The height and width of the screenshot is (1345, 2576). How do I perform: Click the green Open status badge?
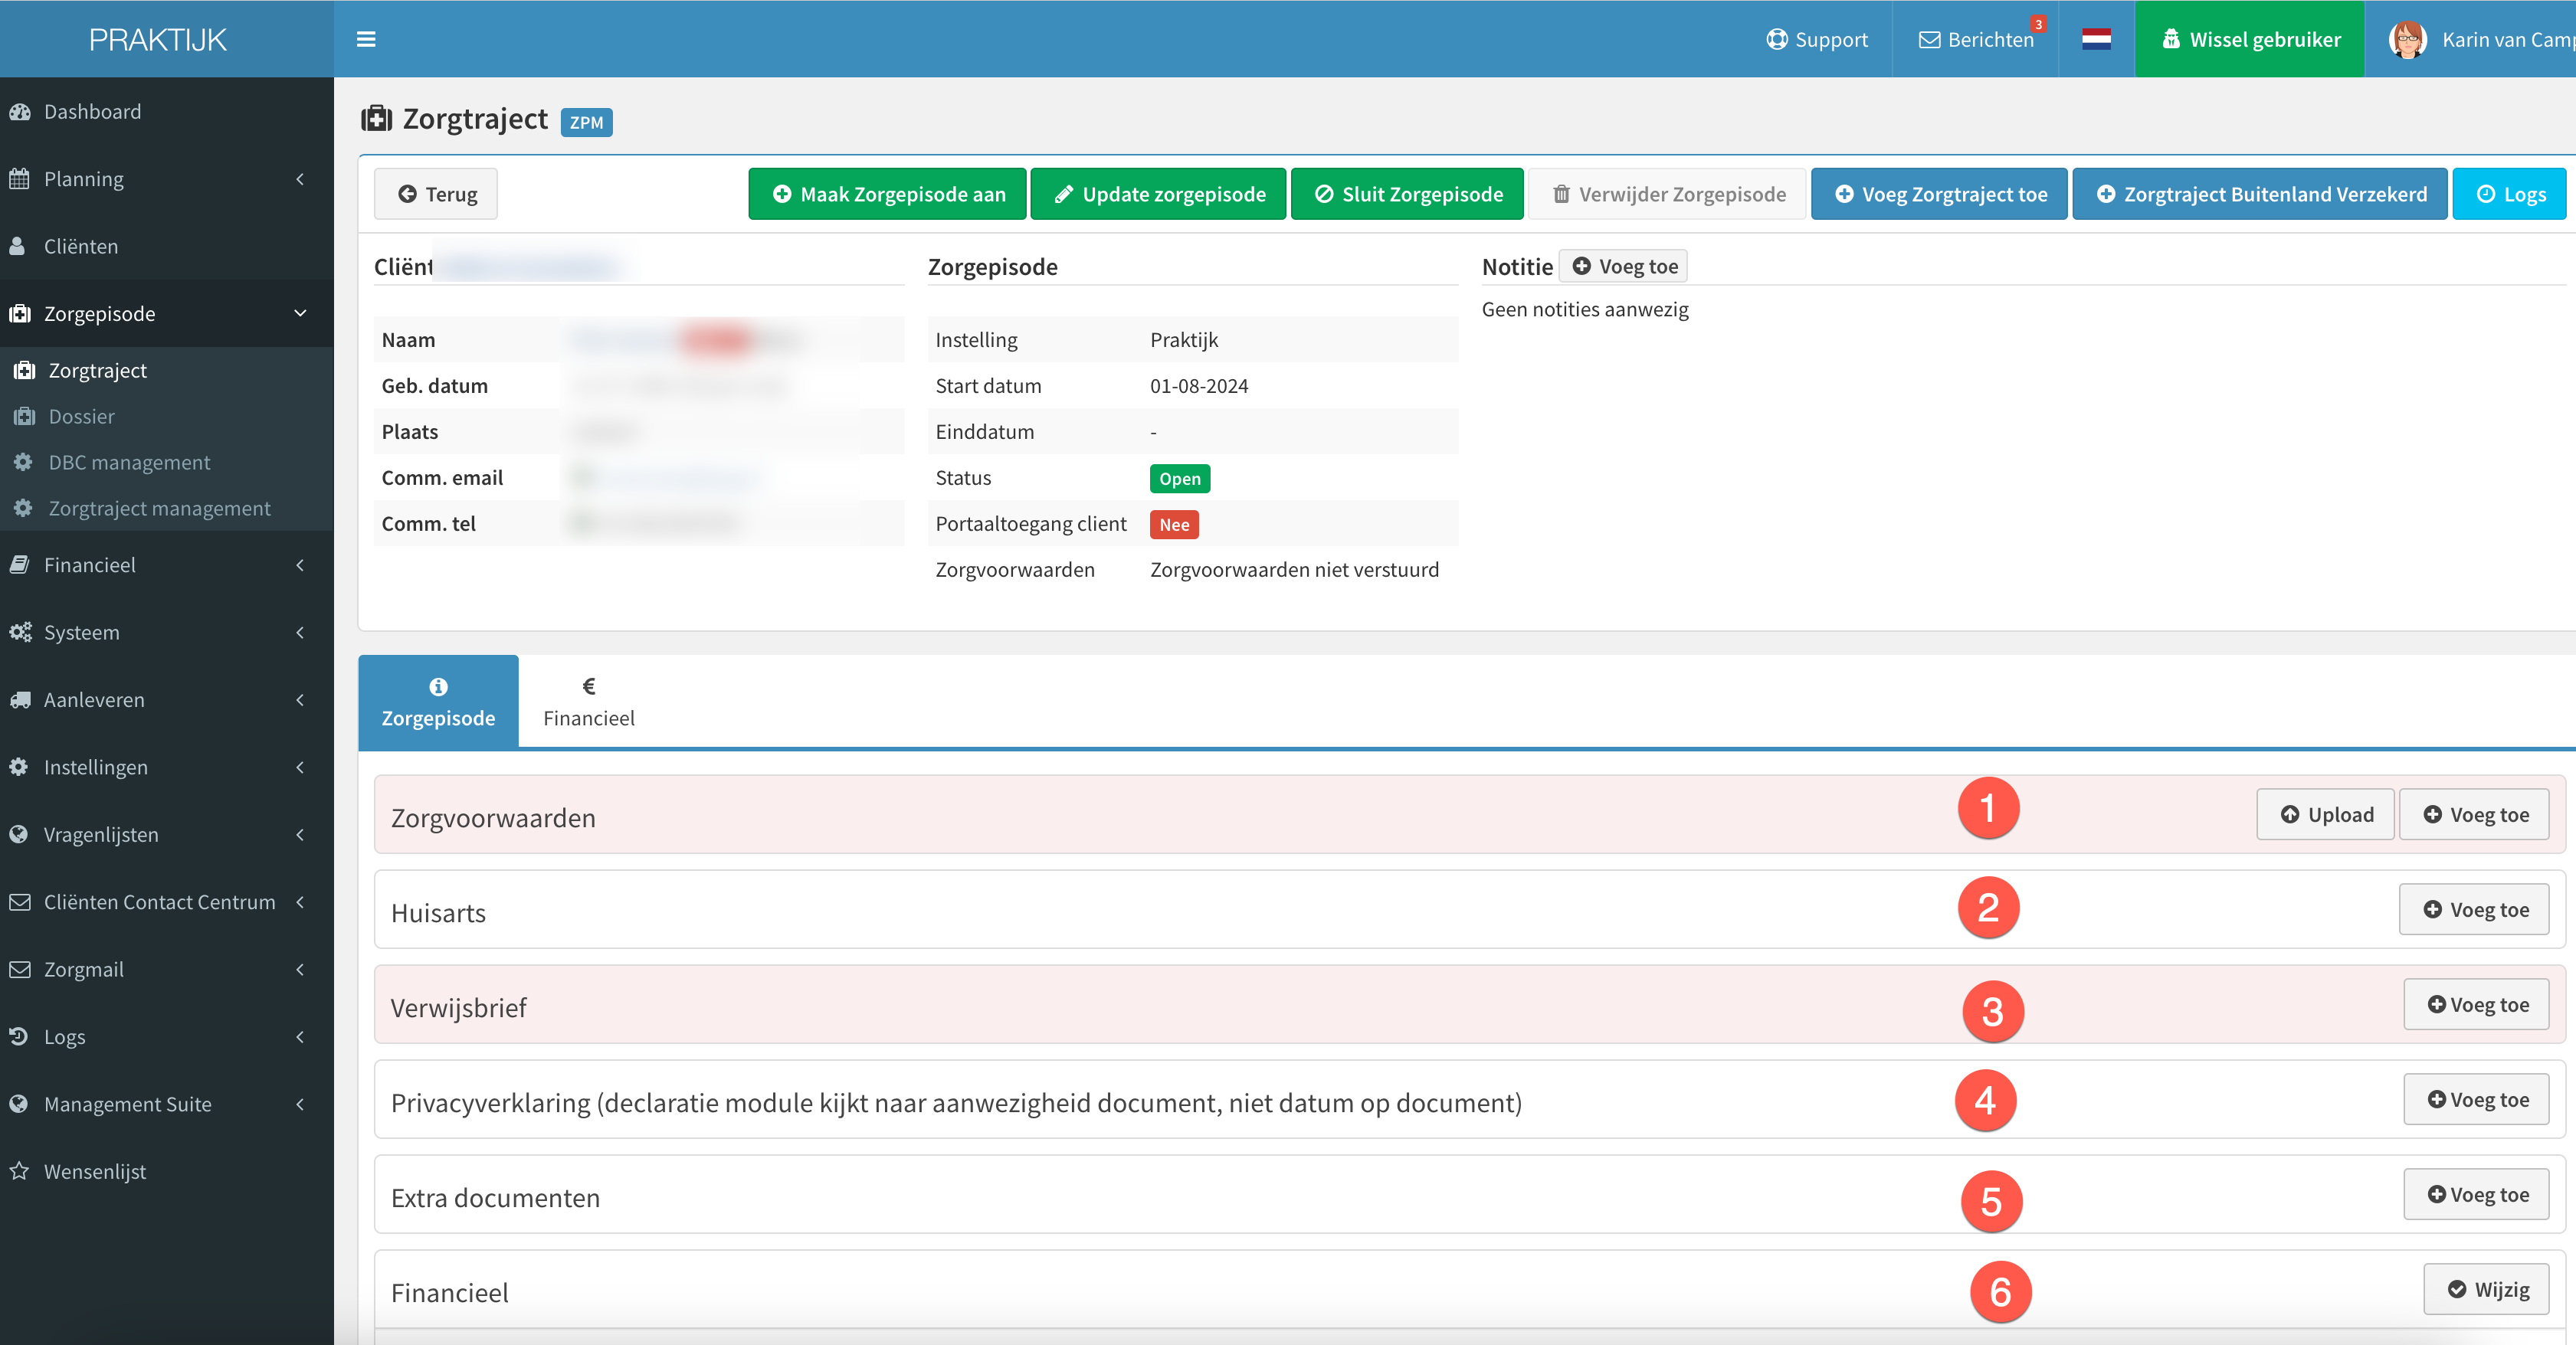point(1180,478)
